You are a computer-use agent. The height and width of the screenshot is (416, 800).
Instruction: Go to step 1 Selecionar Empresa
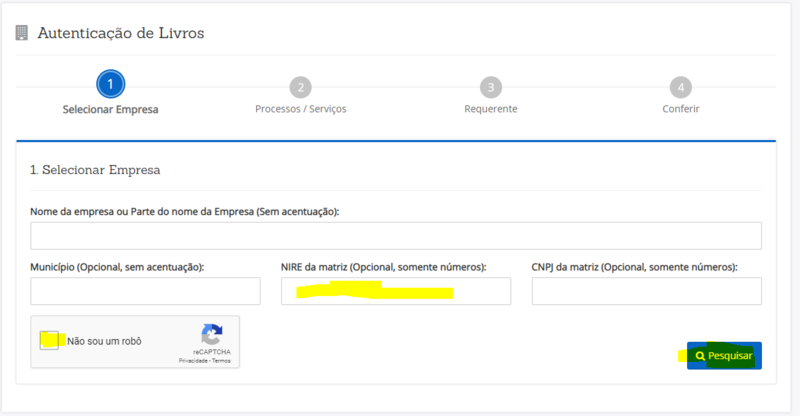pyautogui.click(x=110, y=84)
